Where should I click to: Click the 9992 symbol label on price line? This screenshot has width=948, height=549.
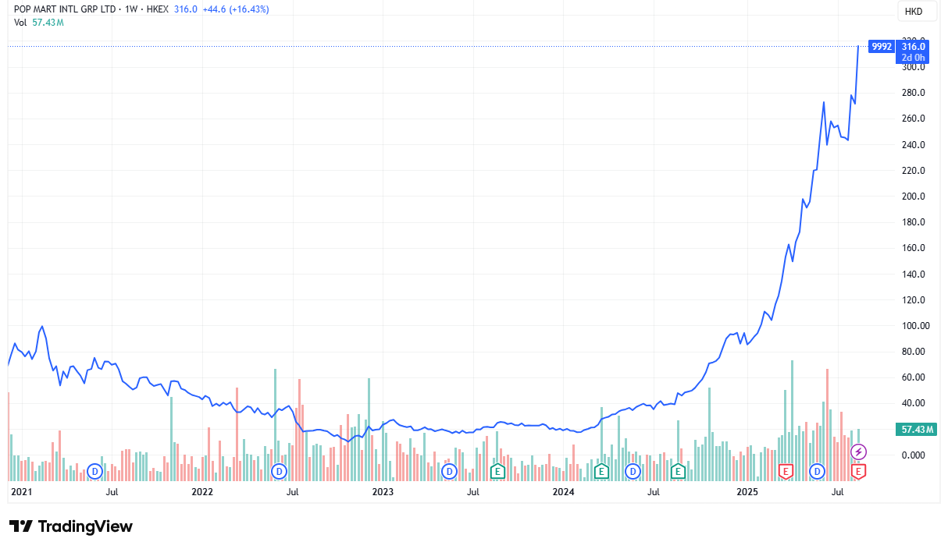coord(881,46)
